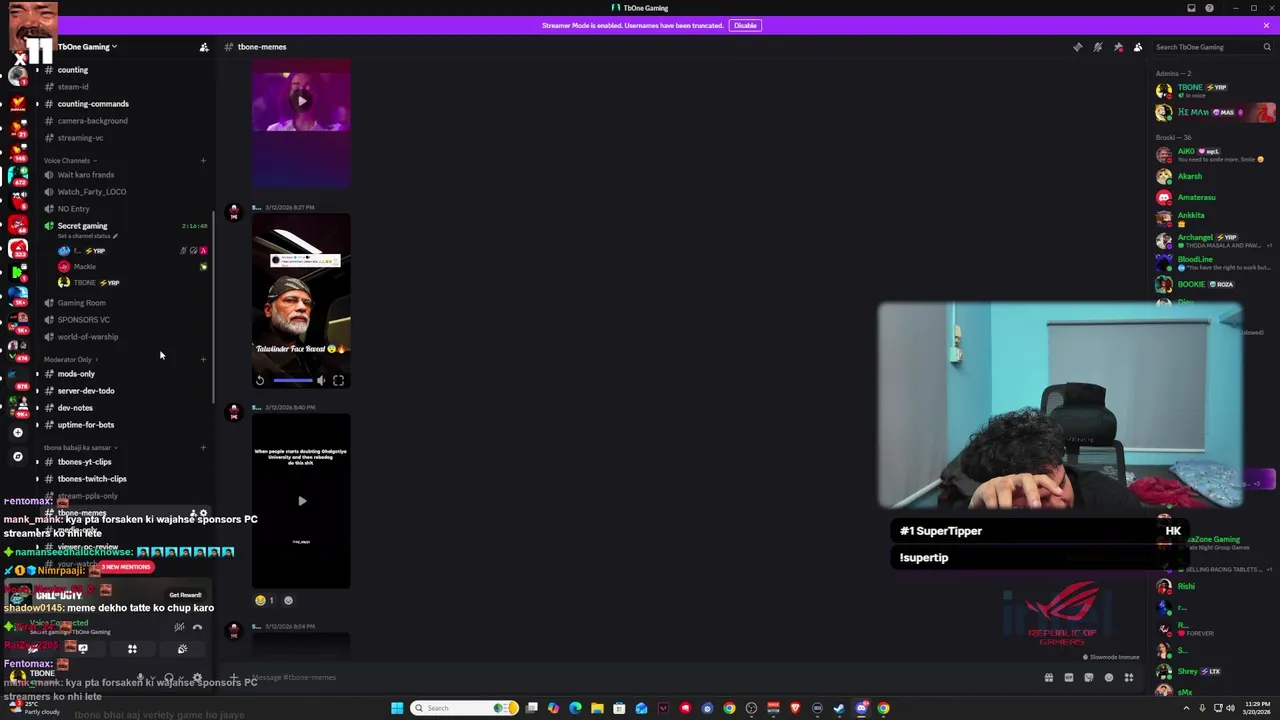Open the Discord inbox icon in title bar
This screenshot has width=1280, height=720.
1191,8
